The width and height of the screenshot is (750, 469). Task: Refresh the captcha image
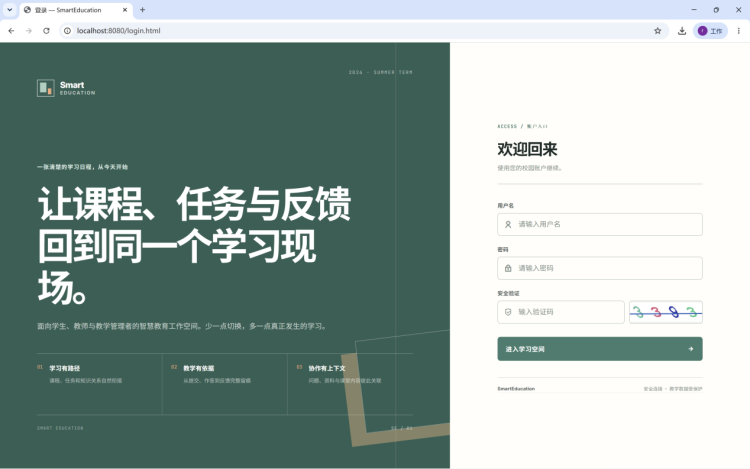(x=666, y=312)
